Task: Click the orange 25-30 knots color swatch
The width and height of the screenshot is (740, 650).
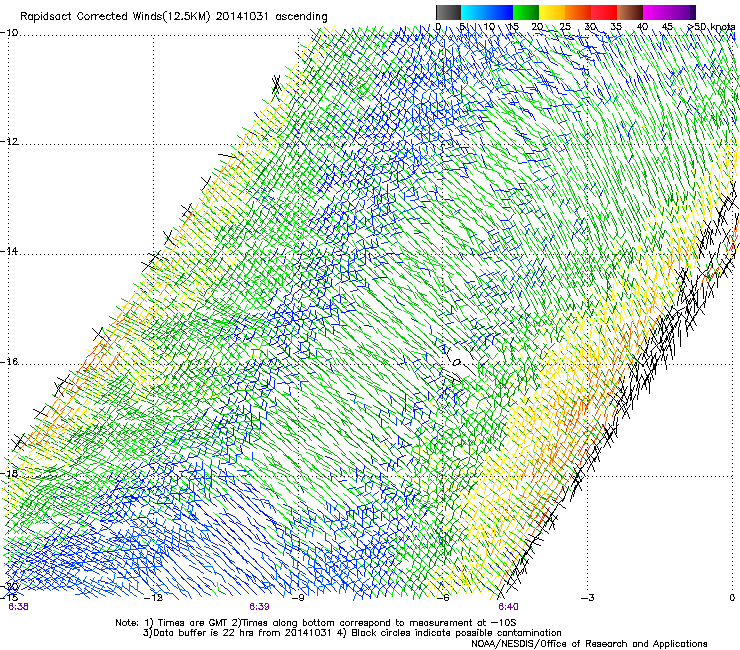Action: coord(578,12)
